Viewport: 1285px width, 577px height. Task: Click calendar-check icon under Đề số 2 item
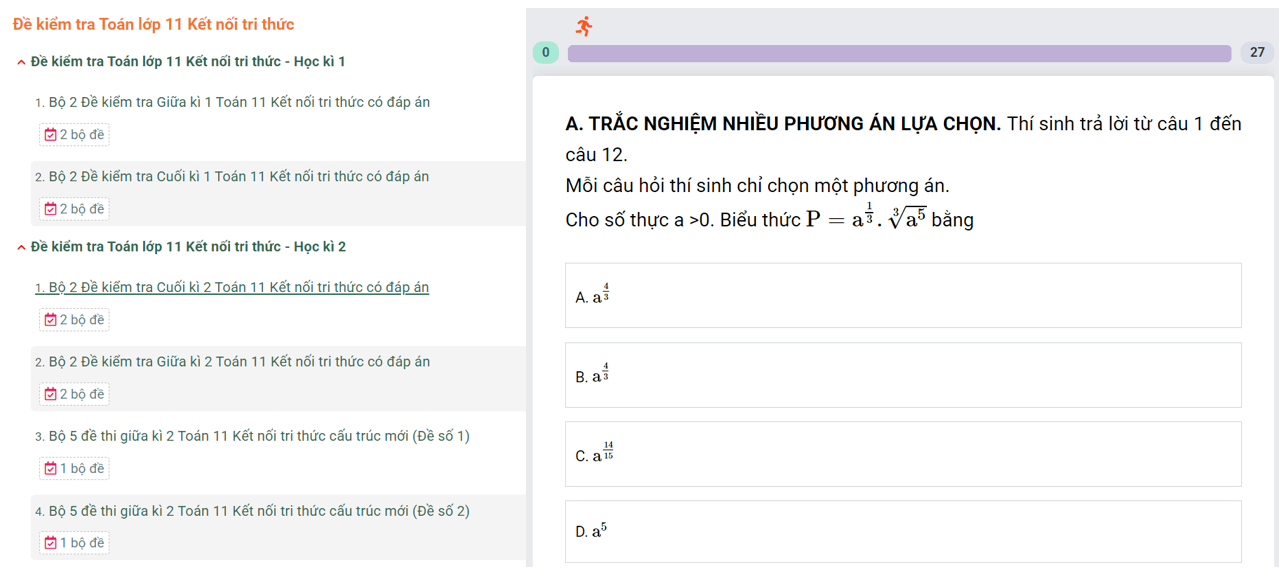click(x=50, y=543)
